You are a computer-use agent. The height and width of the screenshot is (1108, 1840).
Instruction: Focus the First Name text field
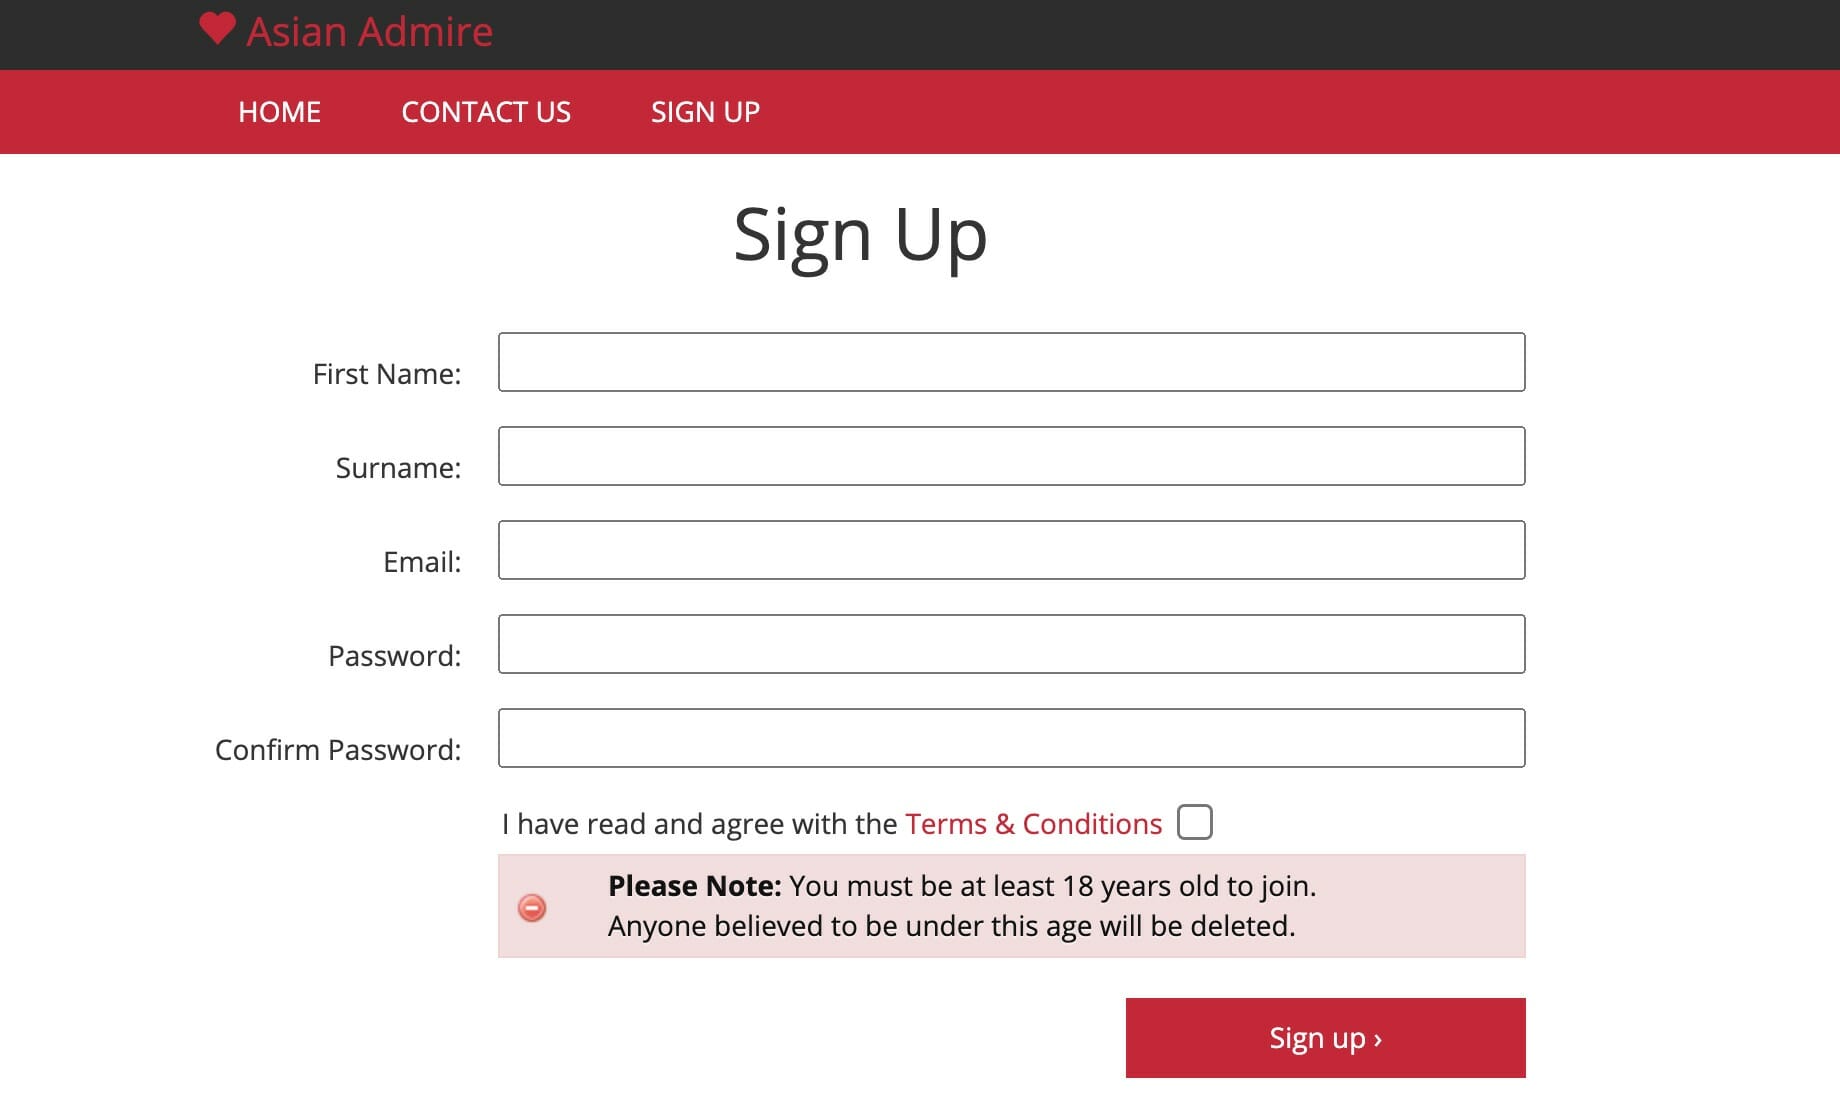pyautogui.click(x=1011, y=362)
